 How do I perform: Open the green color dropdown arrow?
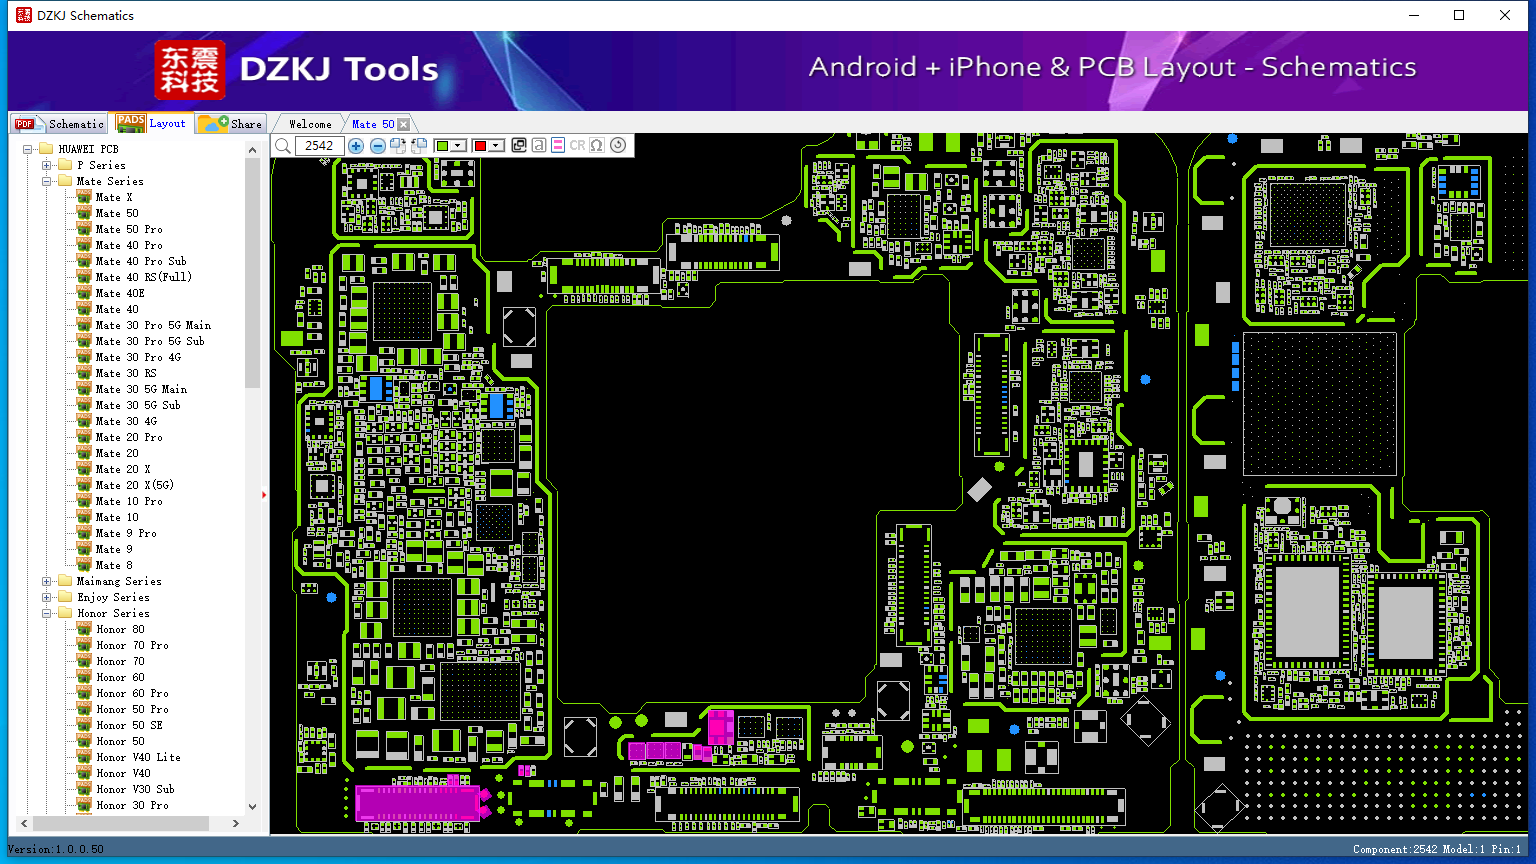click(459, 146)
